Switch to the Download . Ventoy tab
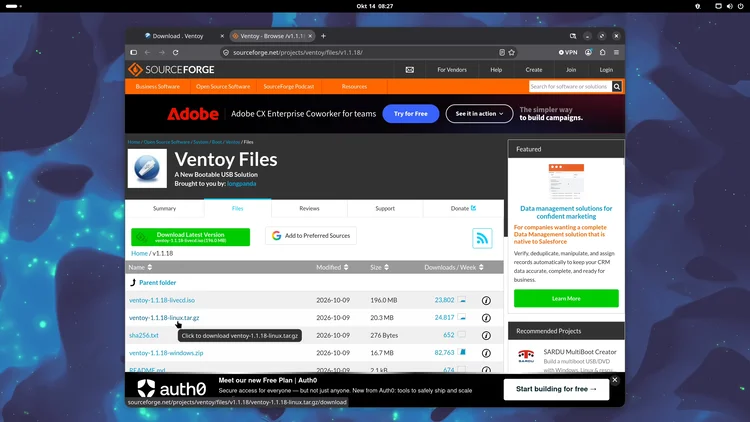 coord(178,36)
